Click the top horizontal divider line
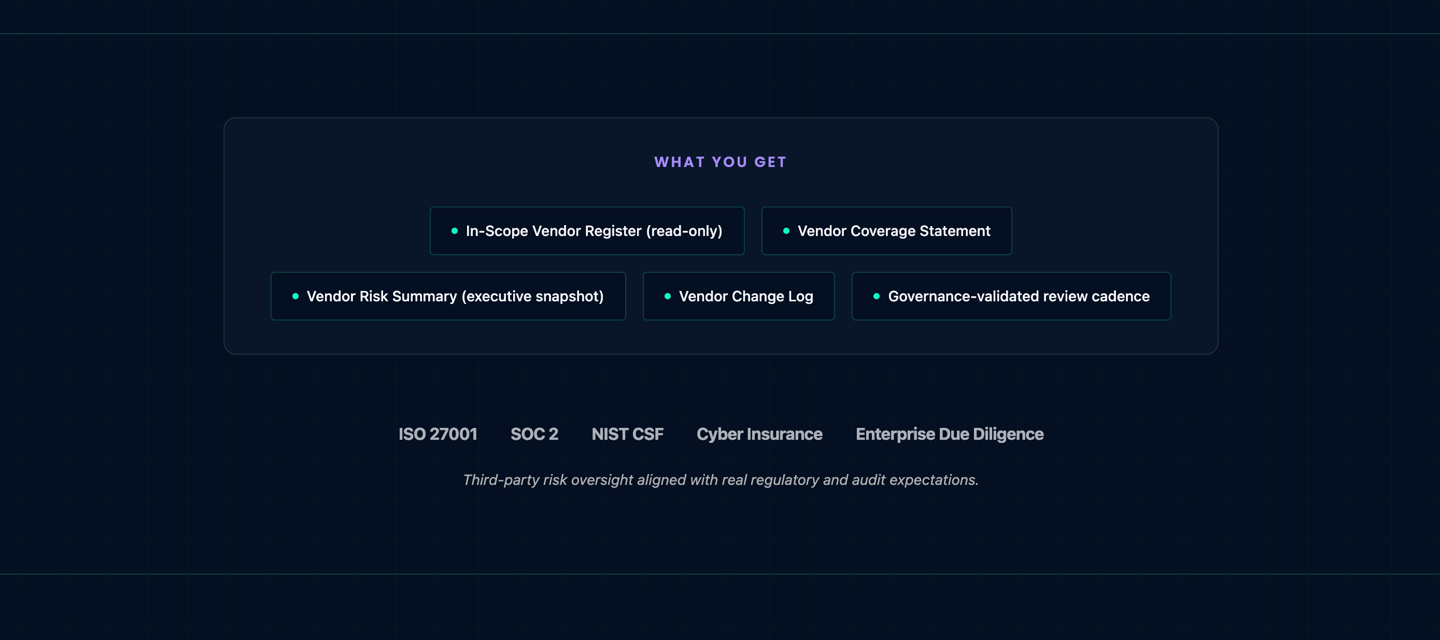The image size is (1440, 640). (x=720, y=34)
